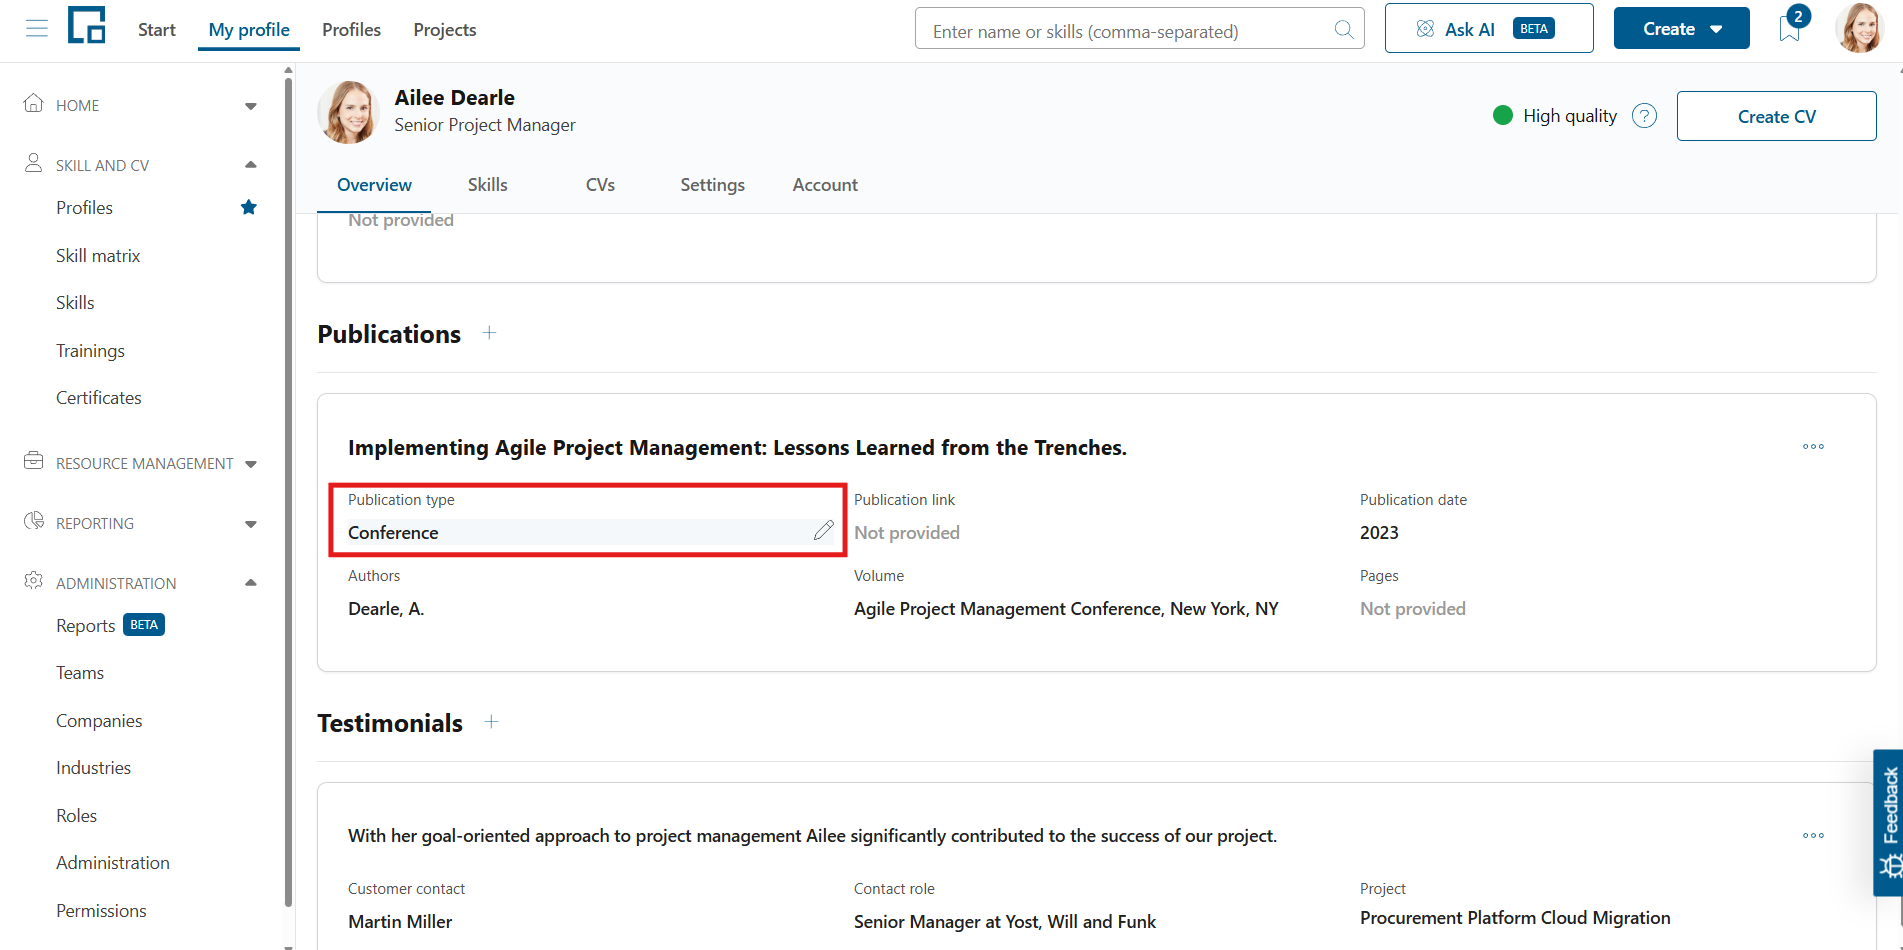Screen dimensions: 1903x950
Task: Open the Account profile tab
Action: [x=825, y=185]
